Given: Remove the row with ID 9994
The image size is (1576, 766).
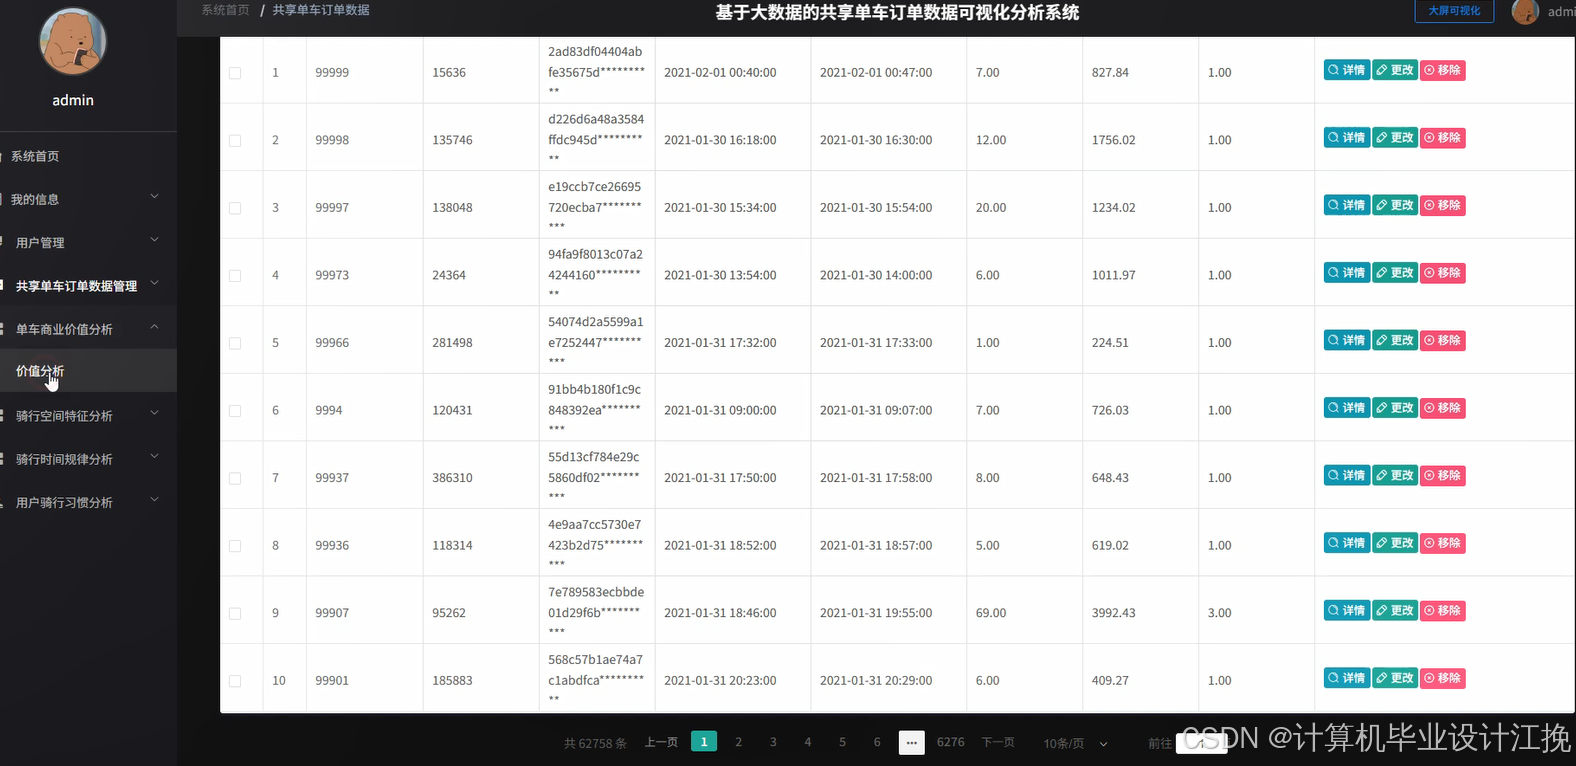Looking at the screenshot, I should [x=1443, y=408].
